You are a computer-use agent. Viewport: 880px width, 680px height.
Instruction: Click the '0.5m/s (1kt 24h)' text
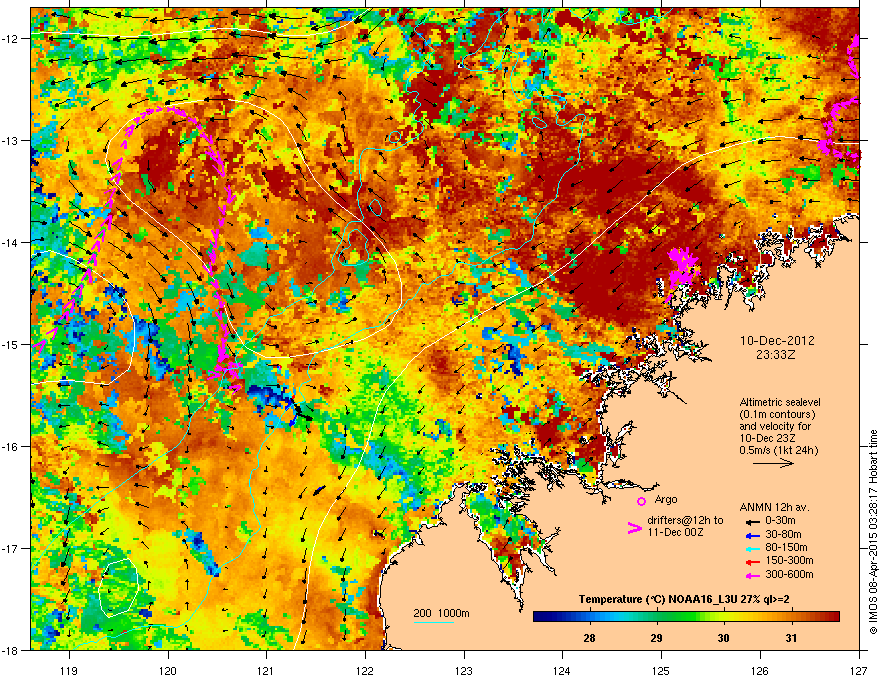pos(778,450)
